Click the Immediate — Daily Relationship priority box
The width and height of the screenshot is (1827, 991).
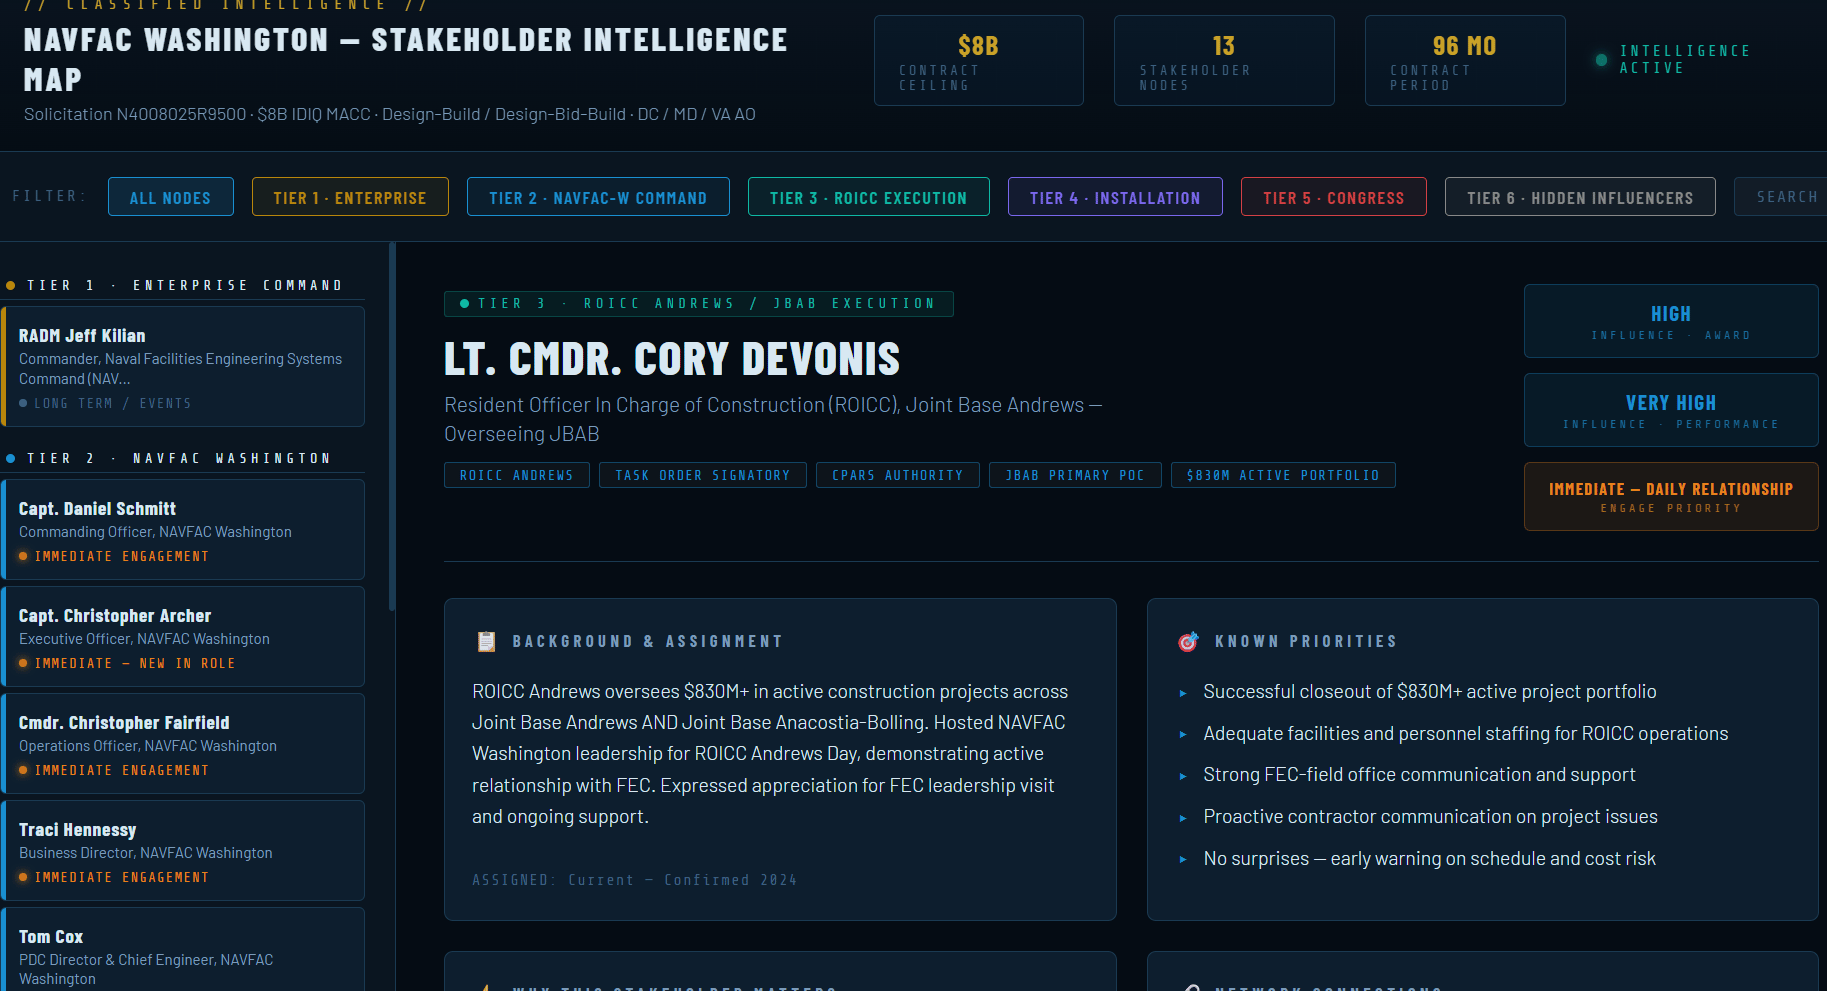[1671, 496]
